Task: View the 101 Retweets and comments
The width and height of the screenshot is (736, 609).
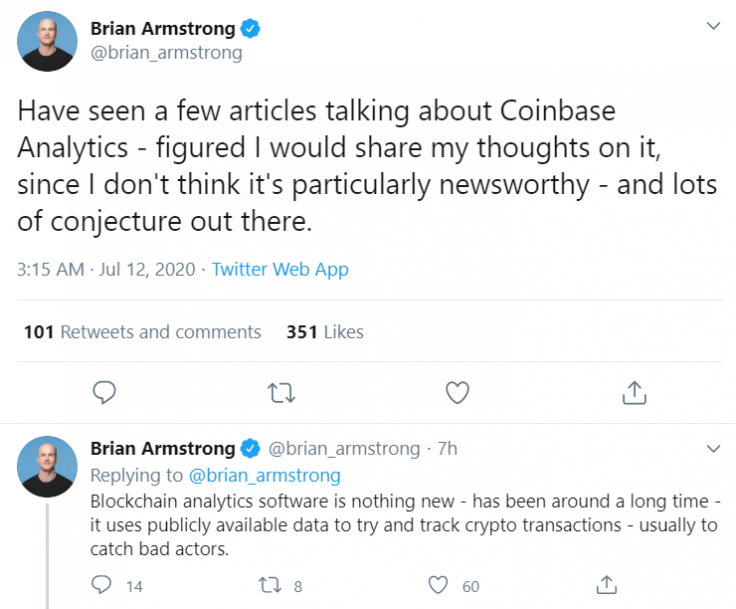Action: point(142,332)
